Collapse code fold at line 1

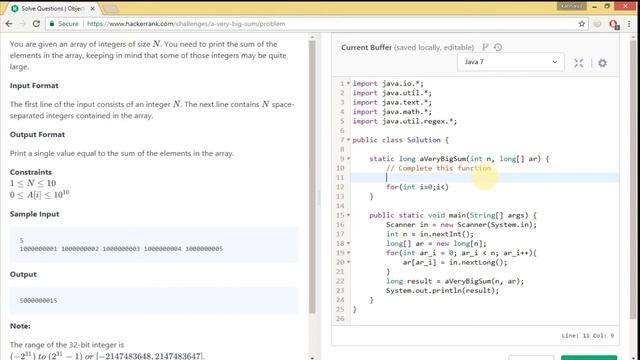(348, 83)
